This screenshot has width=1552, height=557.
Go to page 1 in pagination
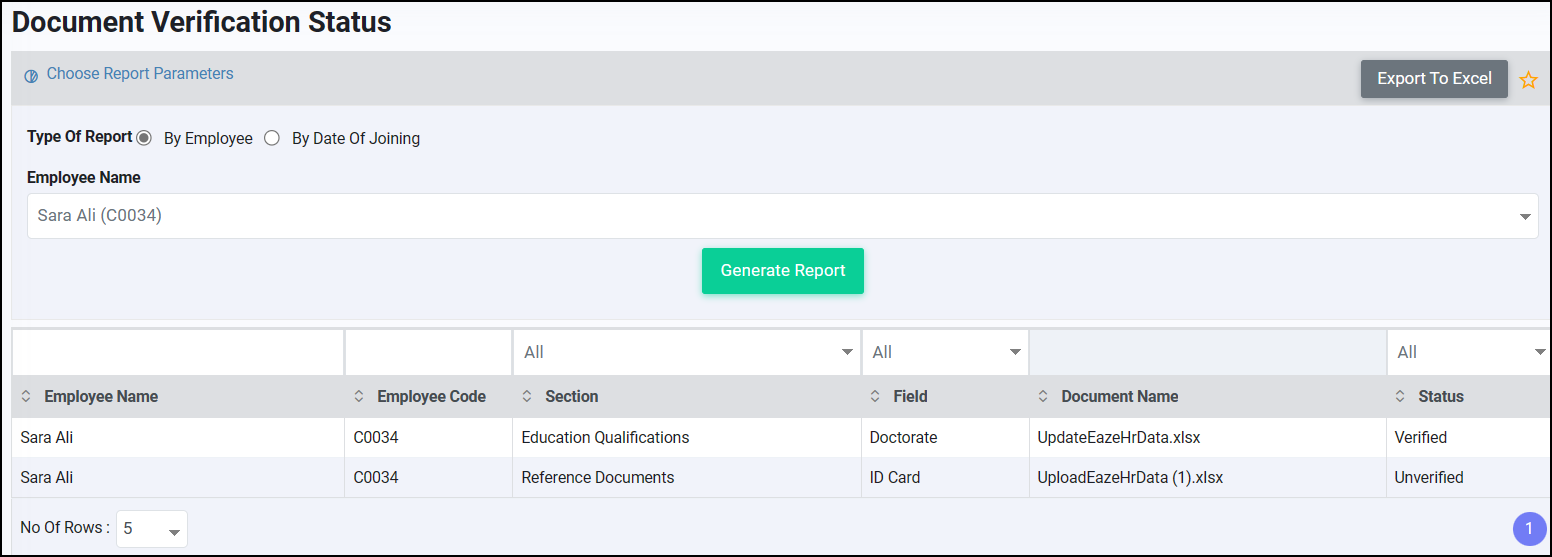coord(1529,529)
